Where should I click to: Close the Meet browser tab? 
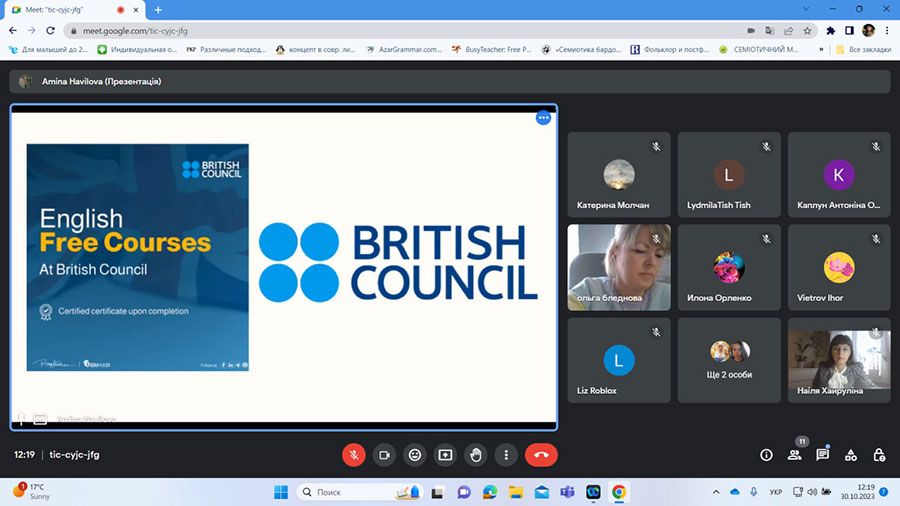click(136, 10)
